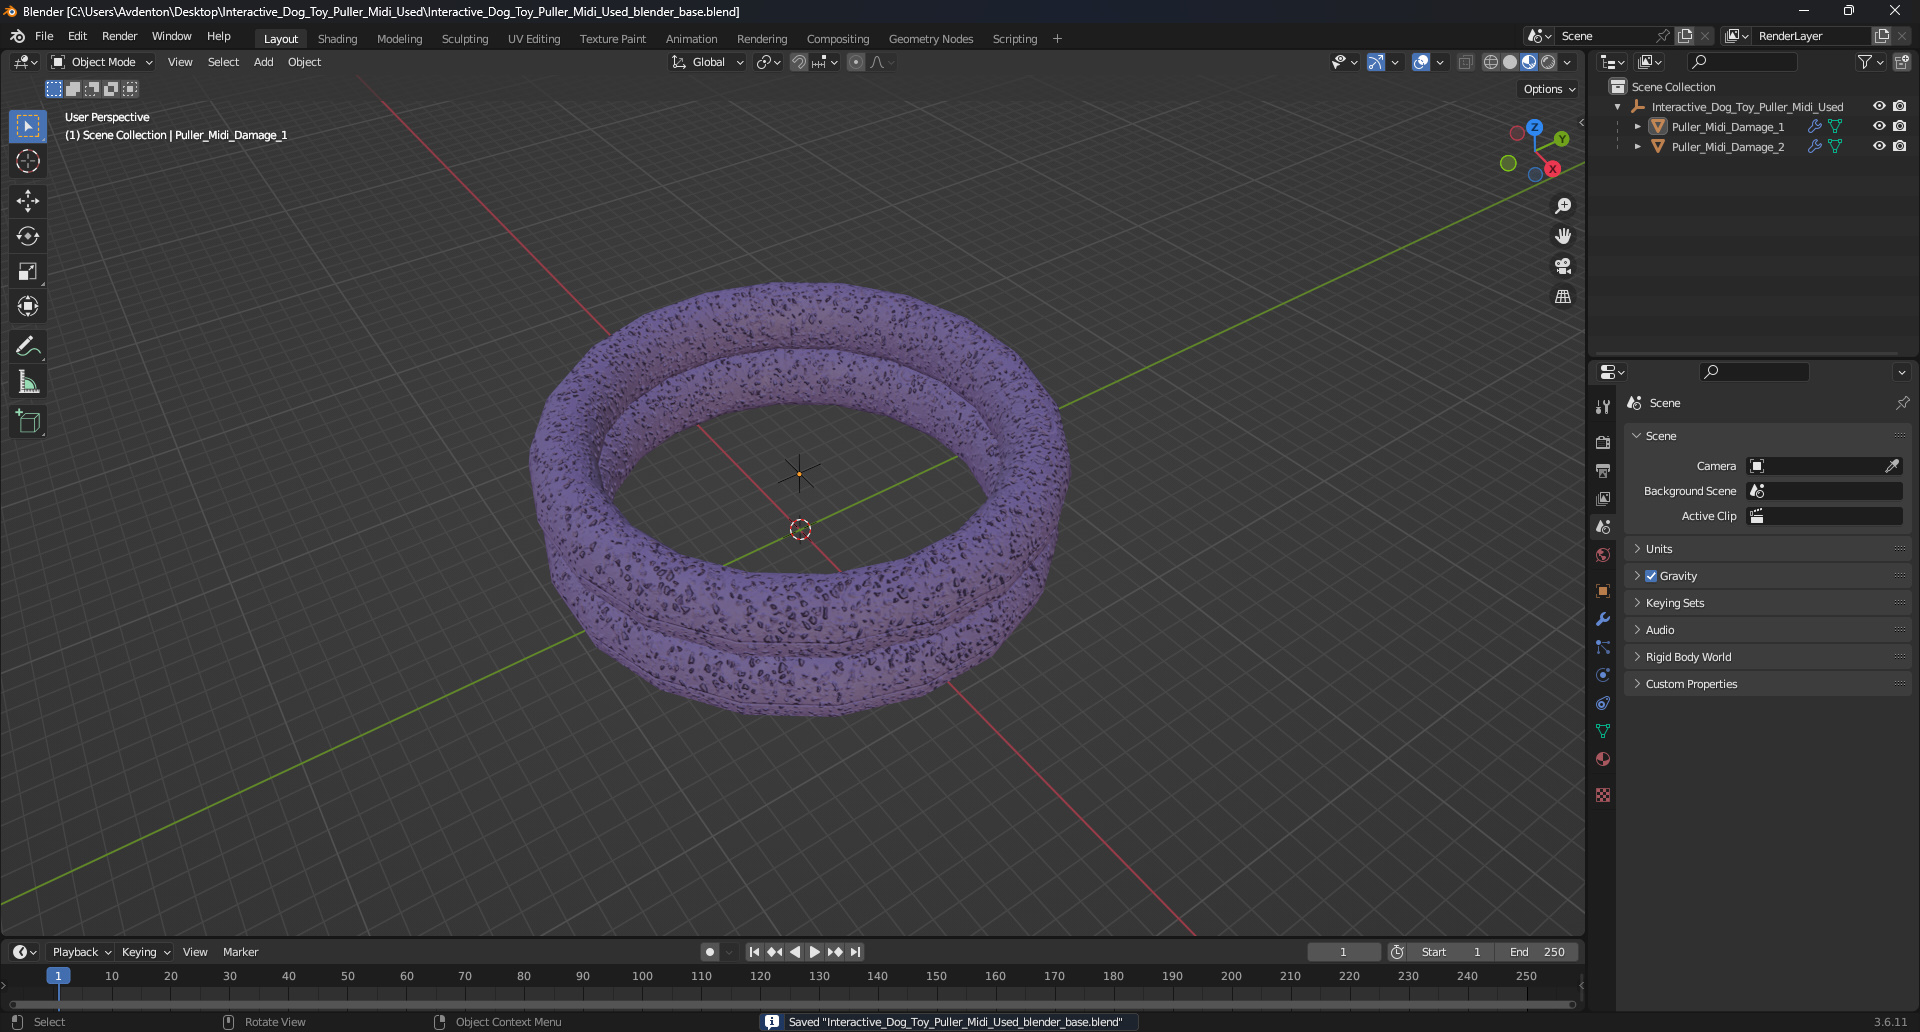Image resolution: width=1920 pixels, height=1032 pixels.
Task: Toggle snapping magnet in header
Action: tap(798, 62)
